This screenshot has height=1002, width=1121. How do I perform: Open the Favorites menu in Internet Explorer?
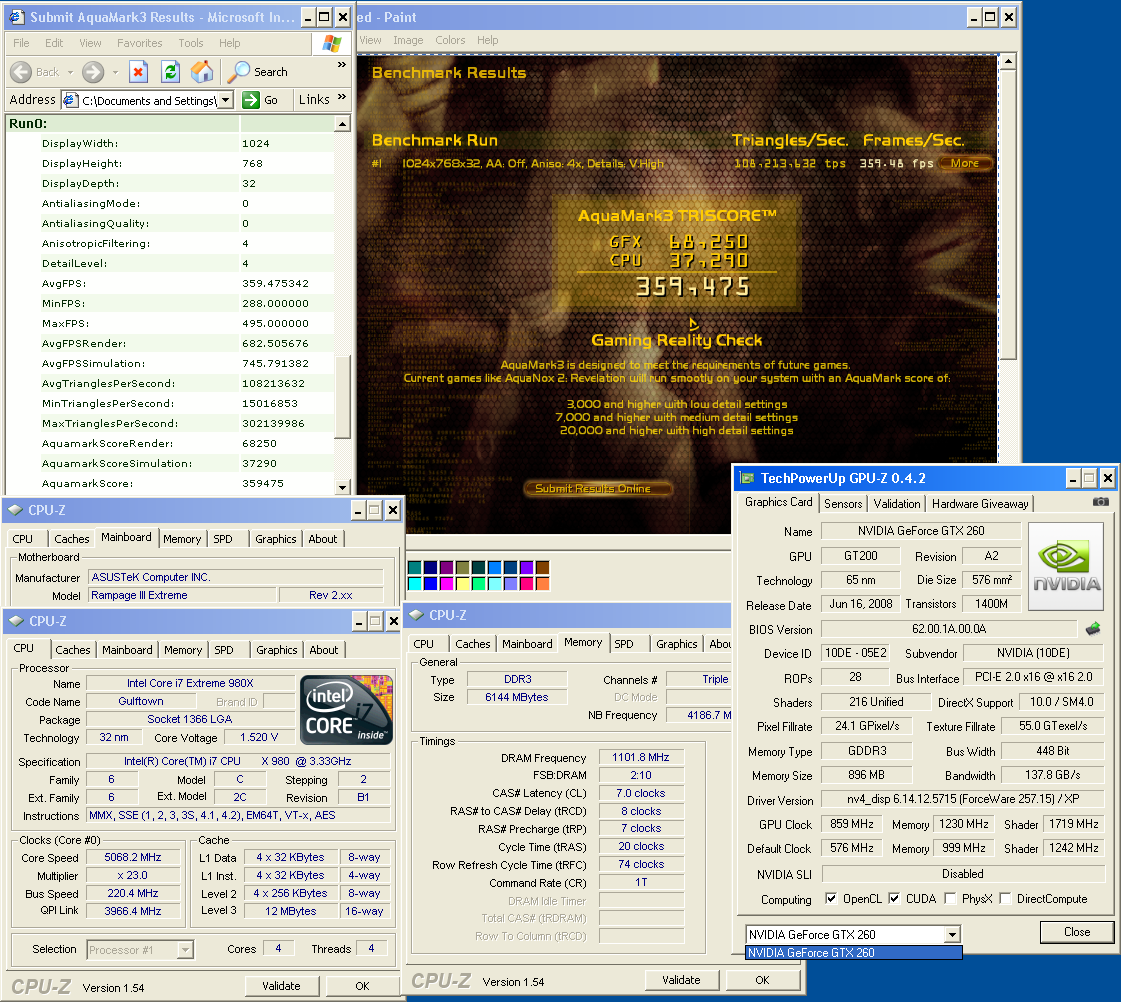point(139,43)
